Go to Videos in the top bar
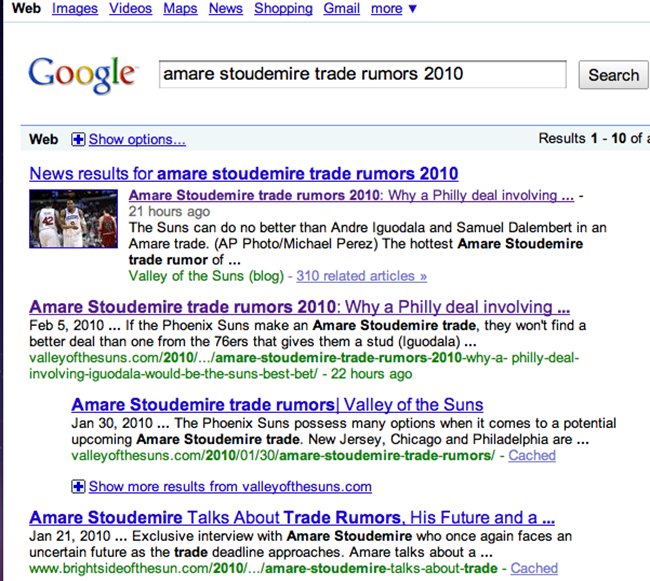The image size is (650, 581). [x=131, y=9]
